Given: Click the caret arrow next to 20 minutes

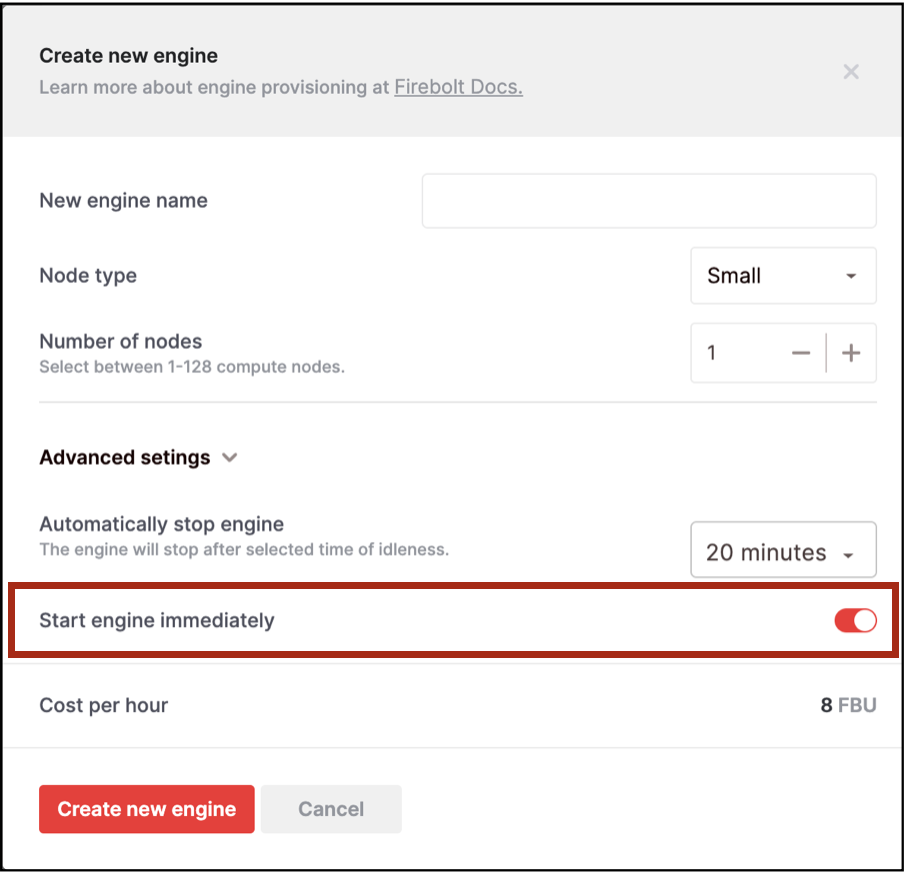Looking at the screenshot, I should [x=848, y=555].
